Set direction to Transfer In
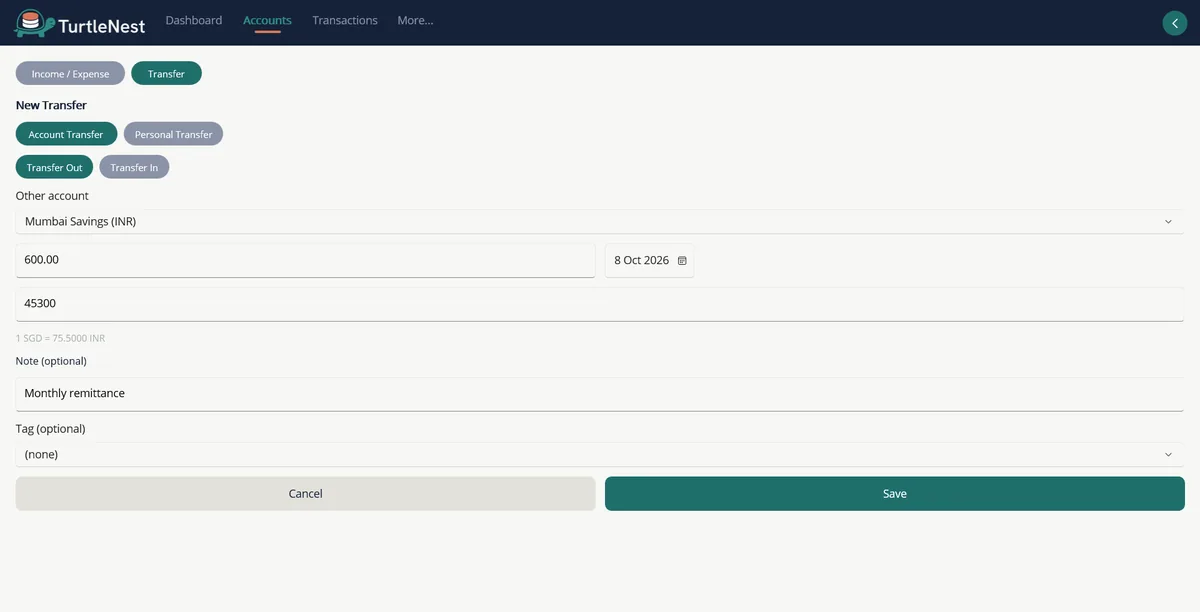This screenshot has height=612, width=1200. point(134,167)
